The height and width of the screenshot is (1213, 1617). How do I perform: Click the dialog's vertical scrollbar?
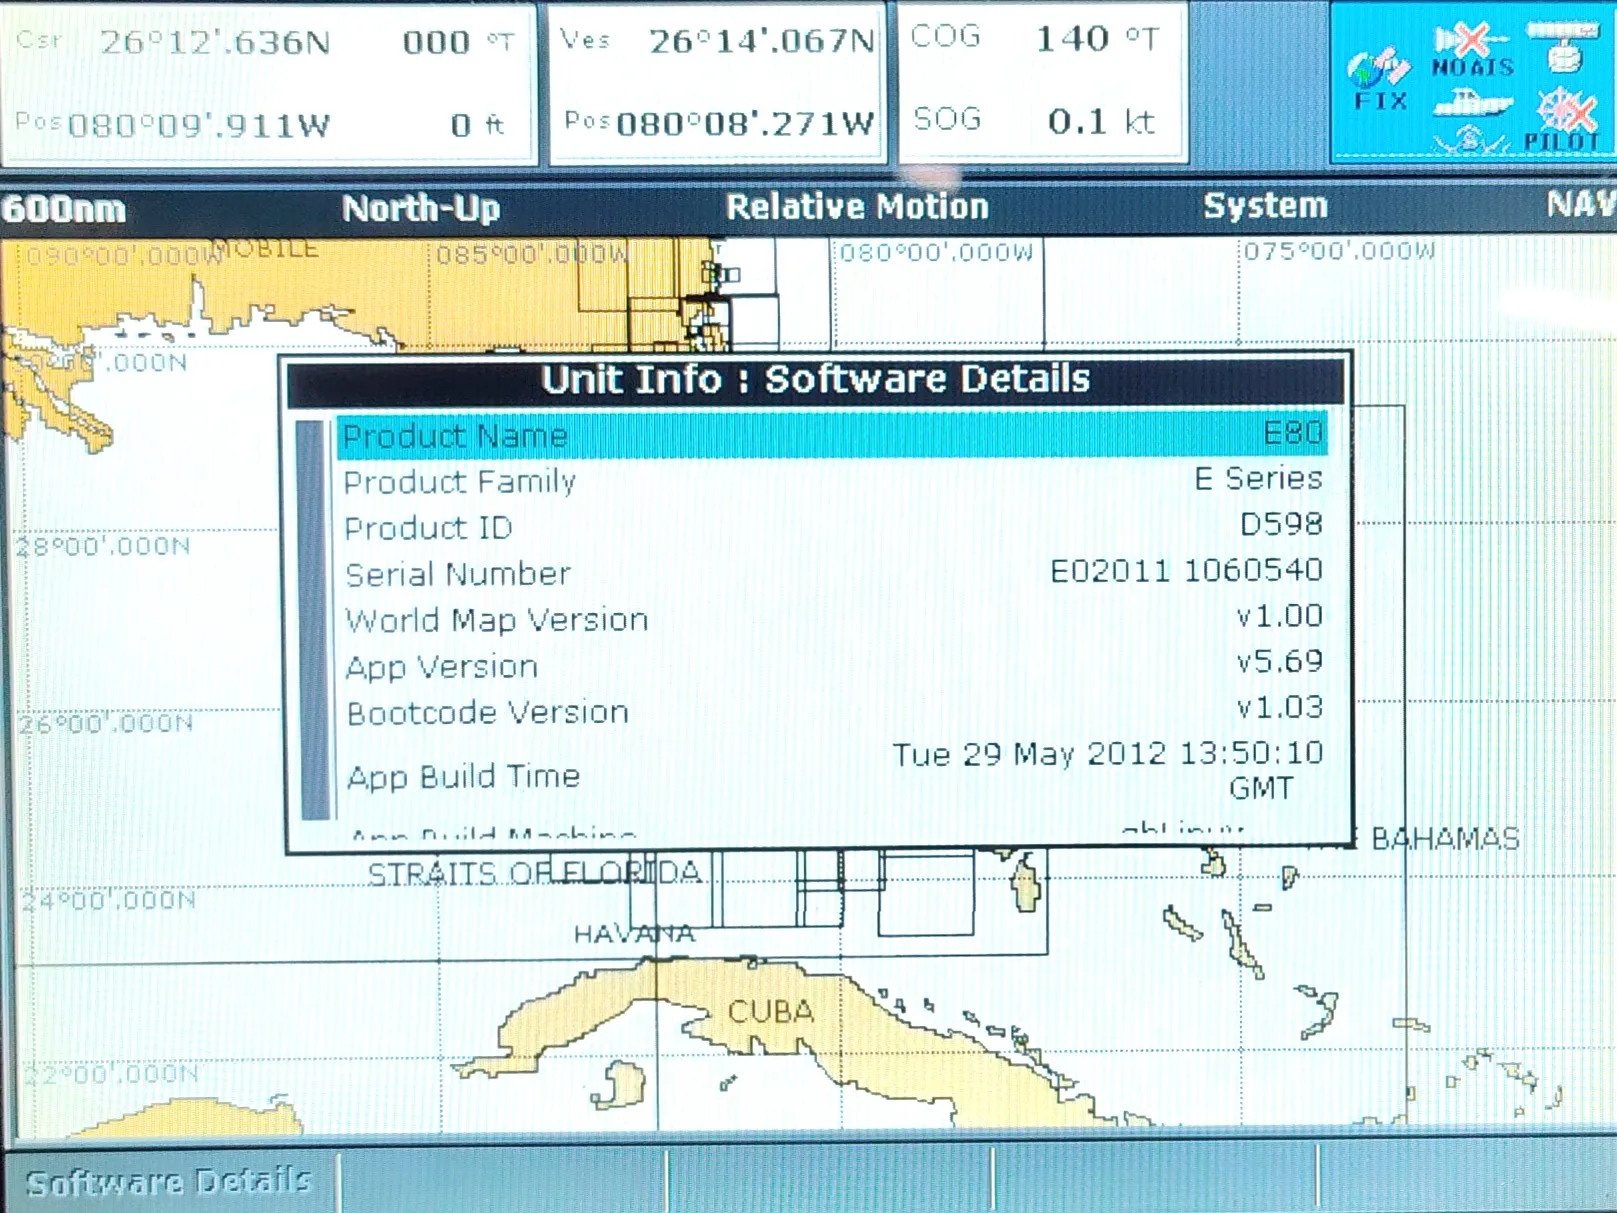tap(314, 620)
